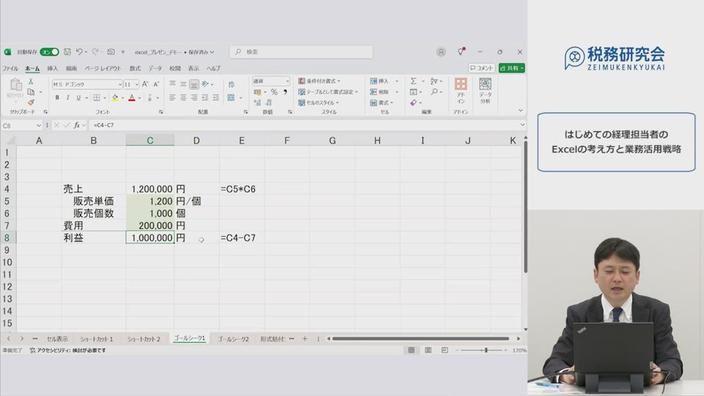The height and width of the screenshot is (396, 704).
Task: Expand the font name dropdown
Action: [x=120, y=84]
